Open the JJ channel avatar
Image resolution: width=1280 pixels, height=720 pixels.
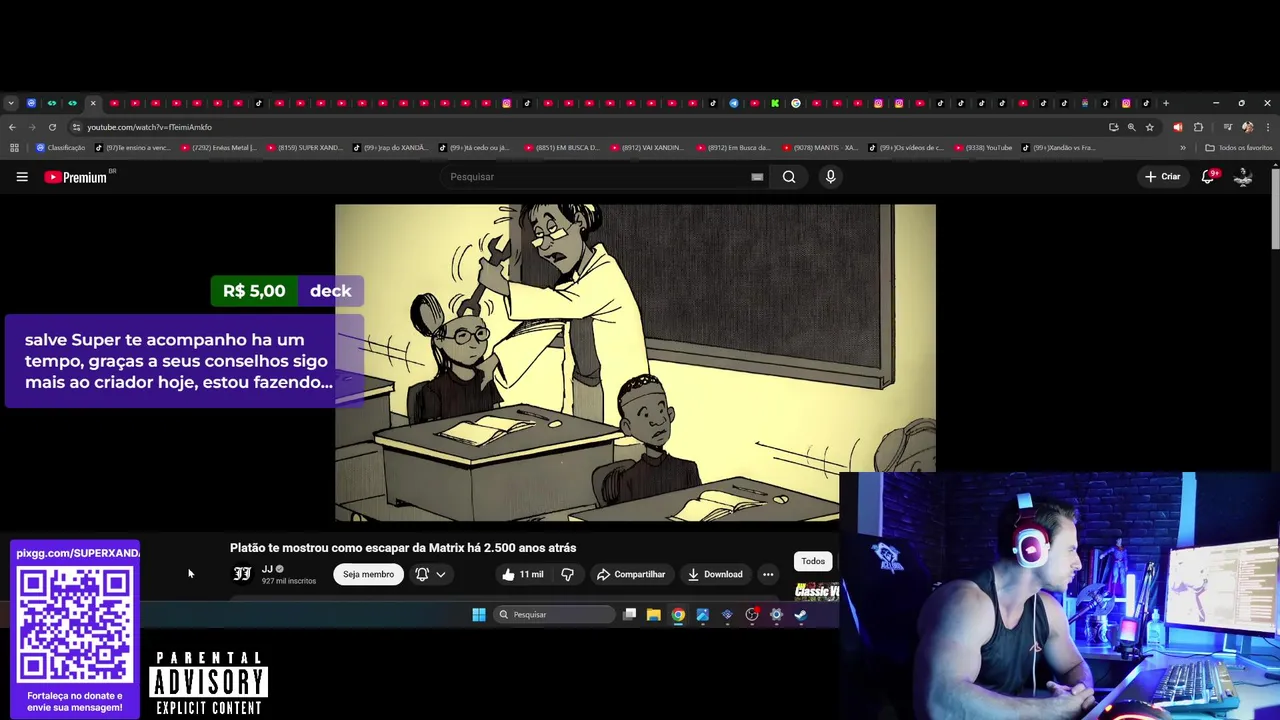click(242, 574)
